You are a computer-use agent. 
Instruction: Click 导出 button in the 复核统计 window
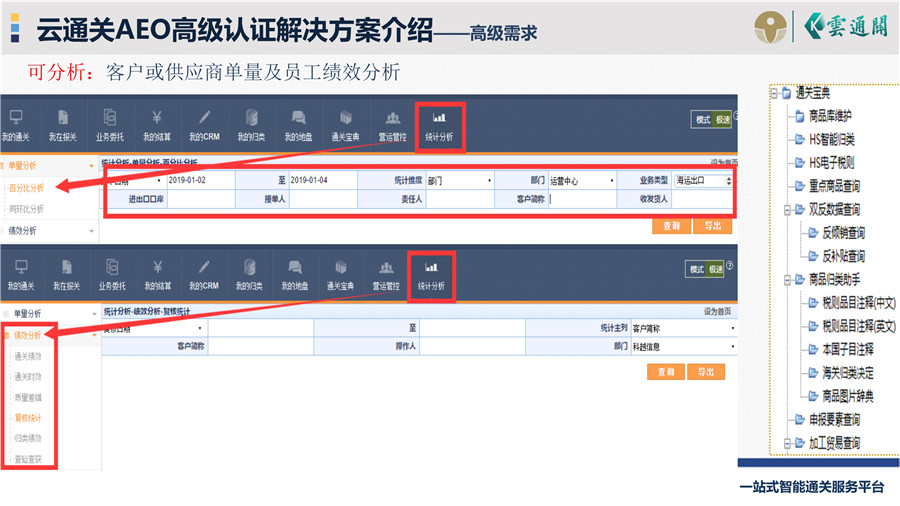coord(706,372)
